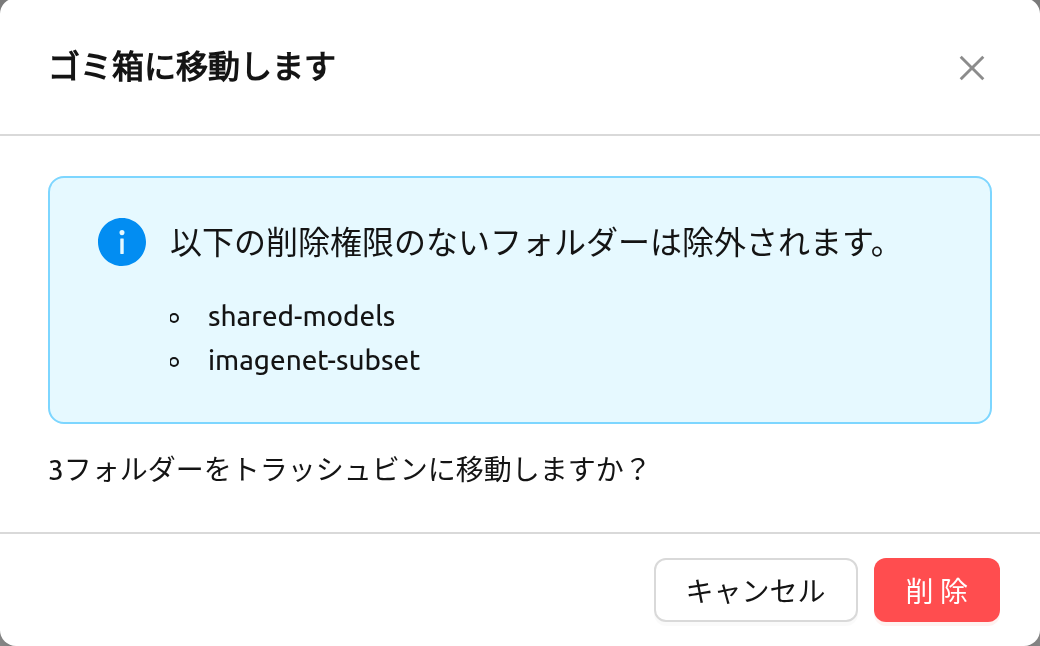The image size is (1040, 646).
Task: Click the 以下の削除権限のないフォルダー warning message
Action: pyautogui.click(x=529, y=243)
